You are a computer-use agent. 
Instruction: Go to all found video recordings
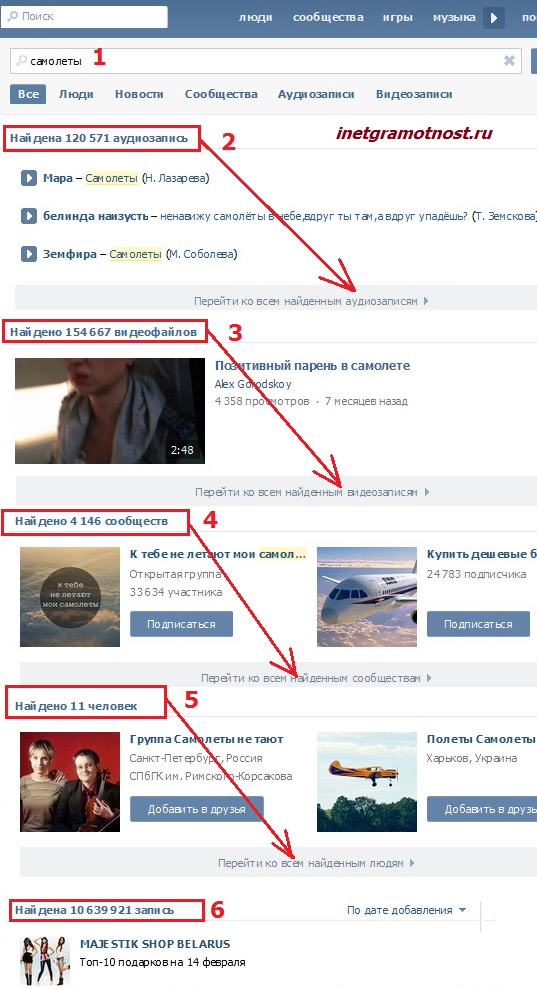tap(312, 492)
